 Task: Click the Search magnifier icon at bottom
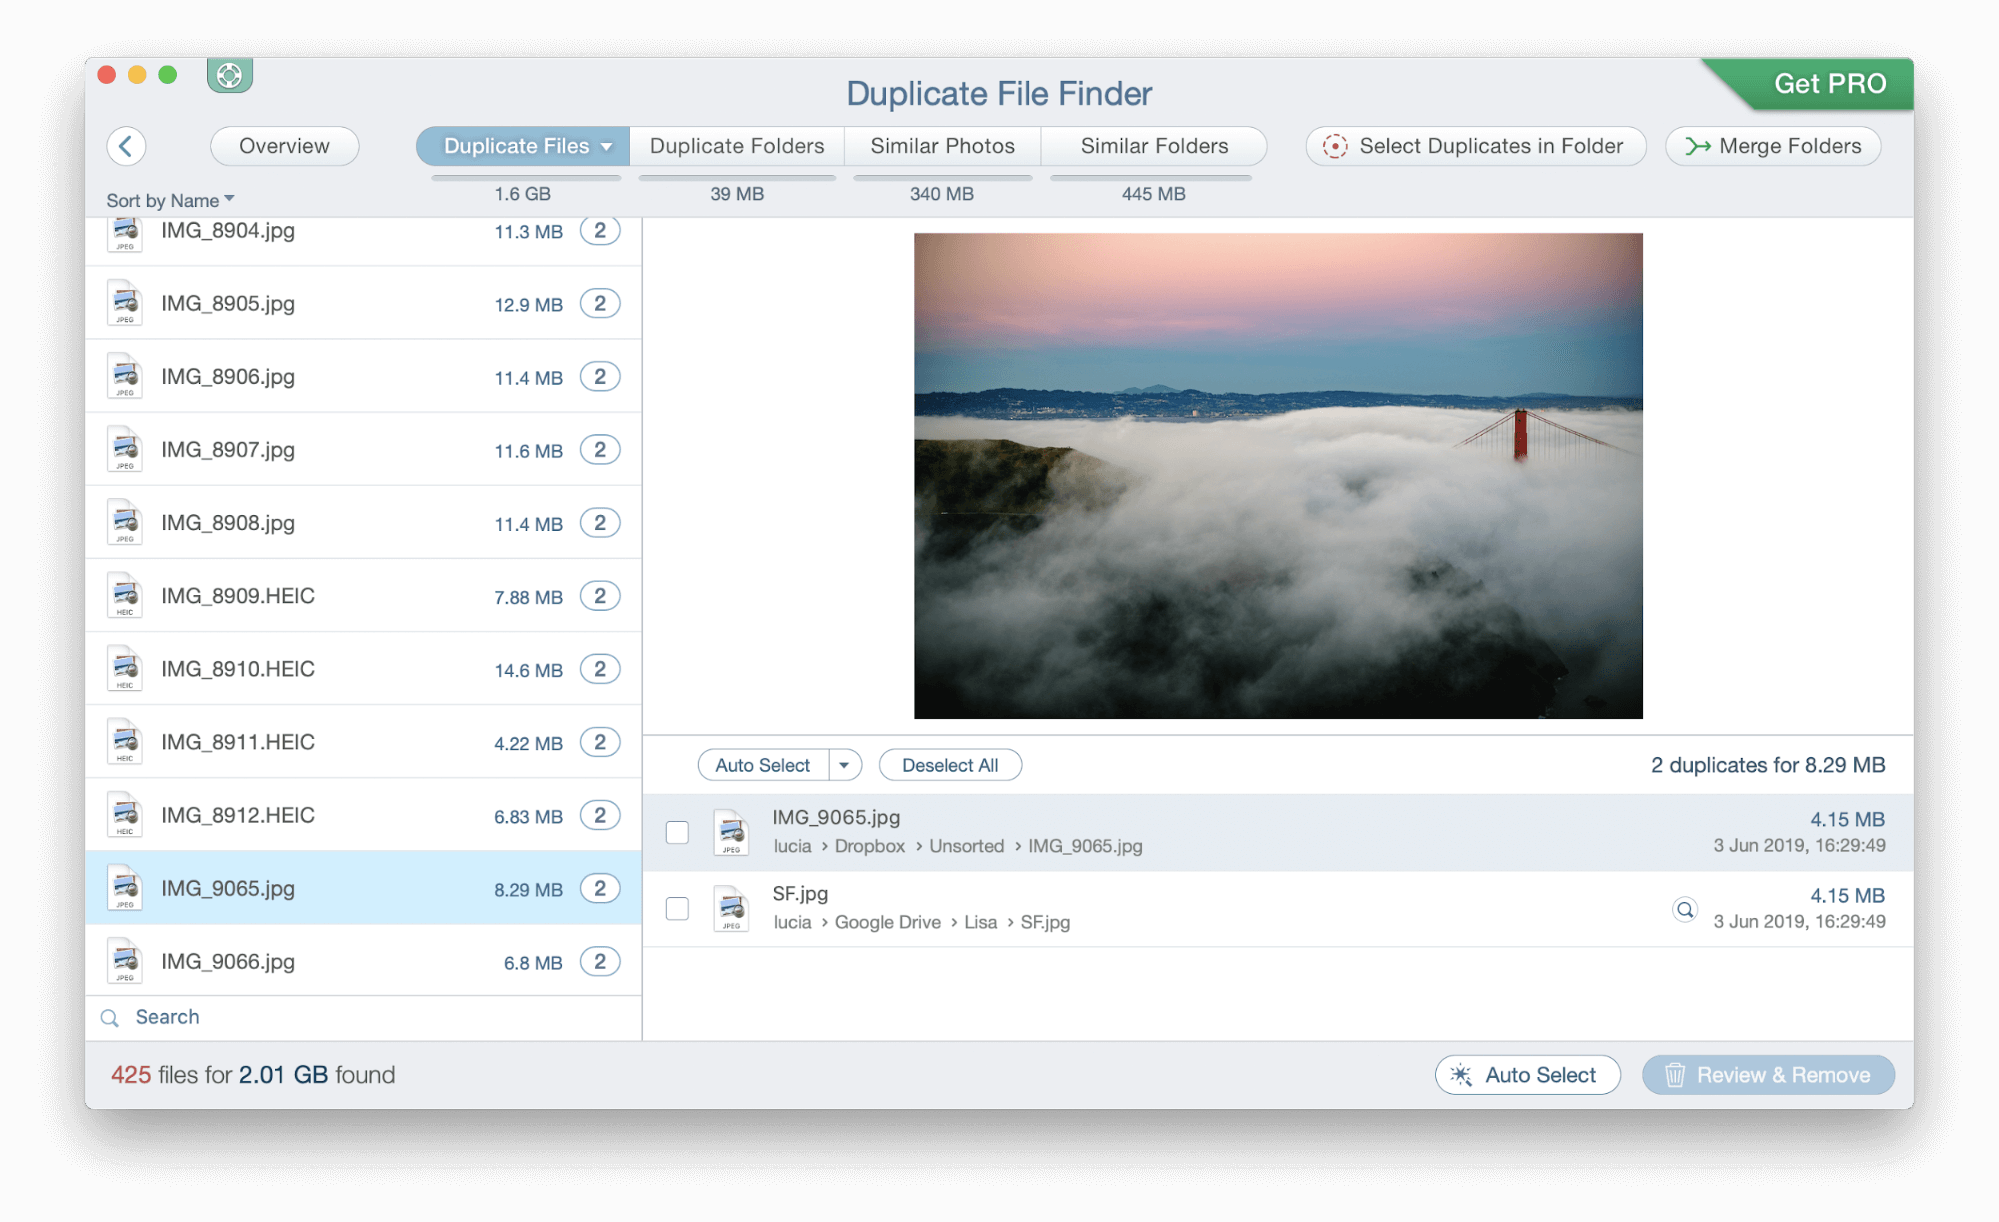111,1016
